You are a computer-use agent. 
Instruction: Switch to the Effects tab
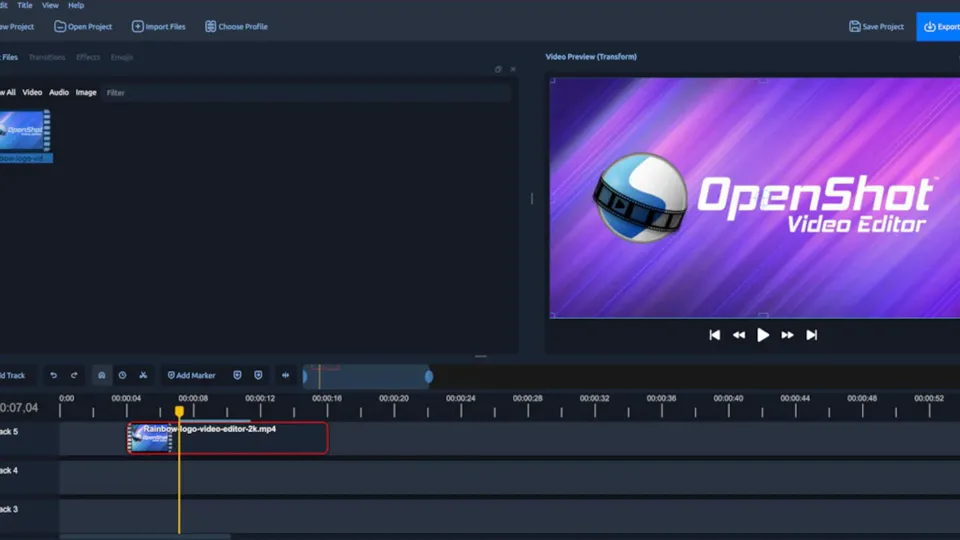click(88, 57)
